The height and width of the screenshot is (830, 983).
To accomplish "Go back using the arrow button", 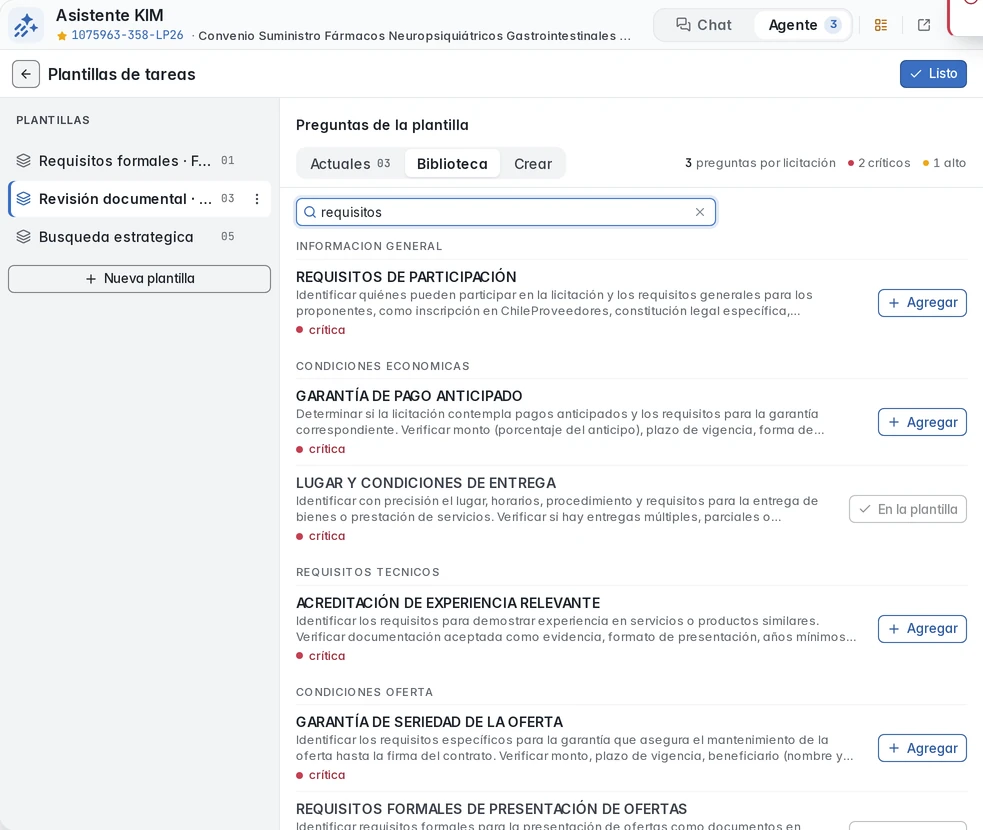I will click(26, 74).
